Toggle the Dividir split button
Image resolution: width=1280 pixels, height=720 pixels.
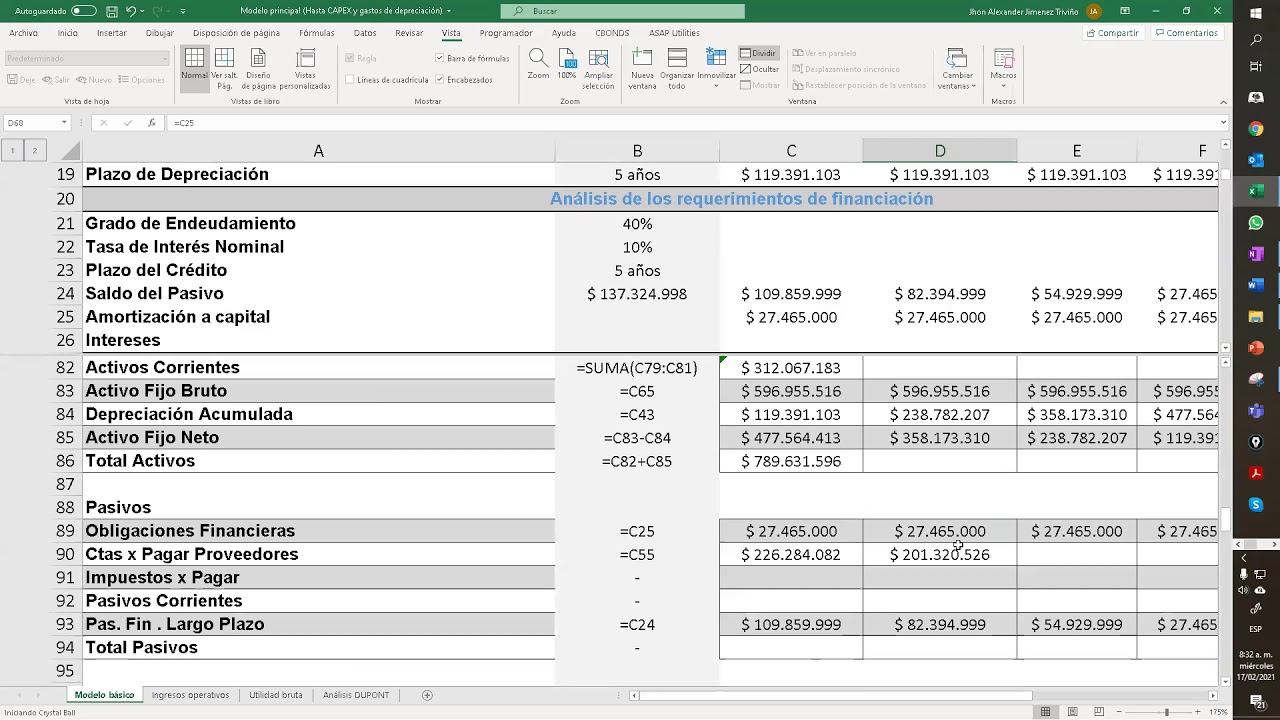(759, 53)
